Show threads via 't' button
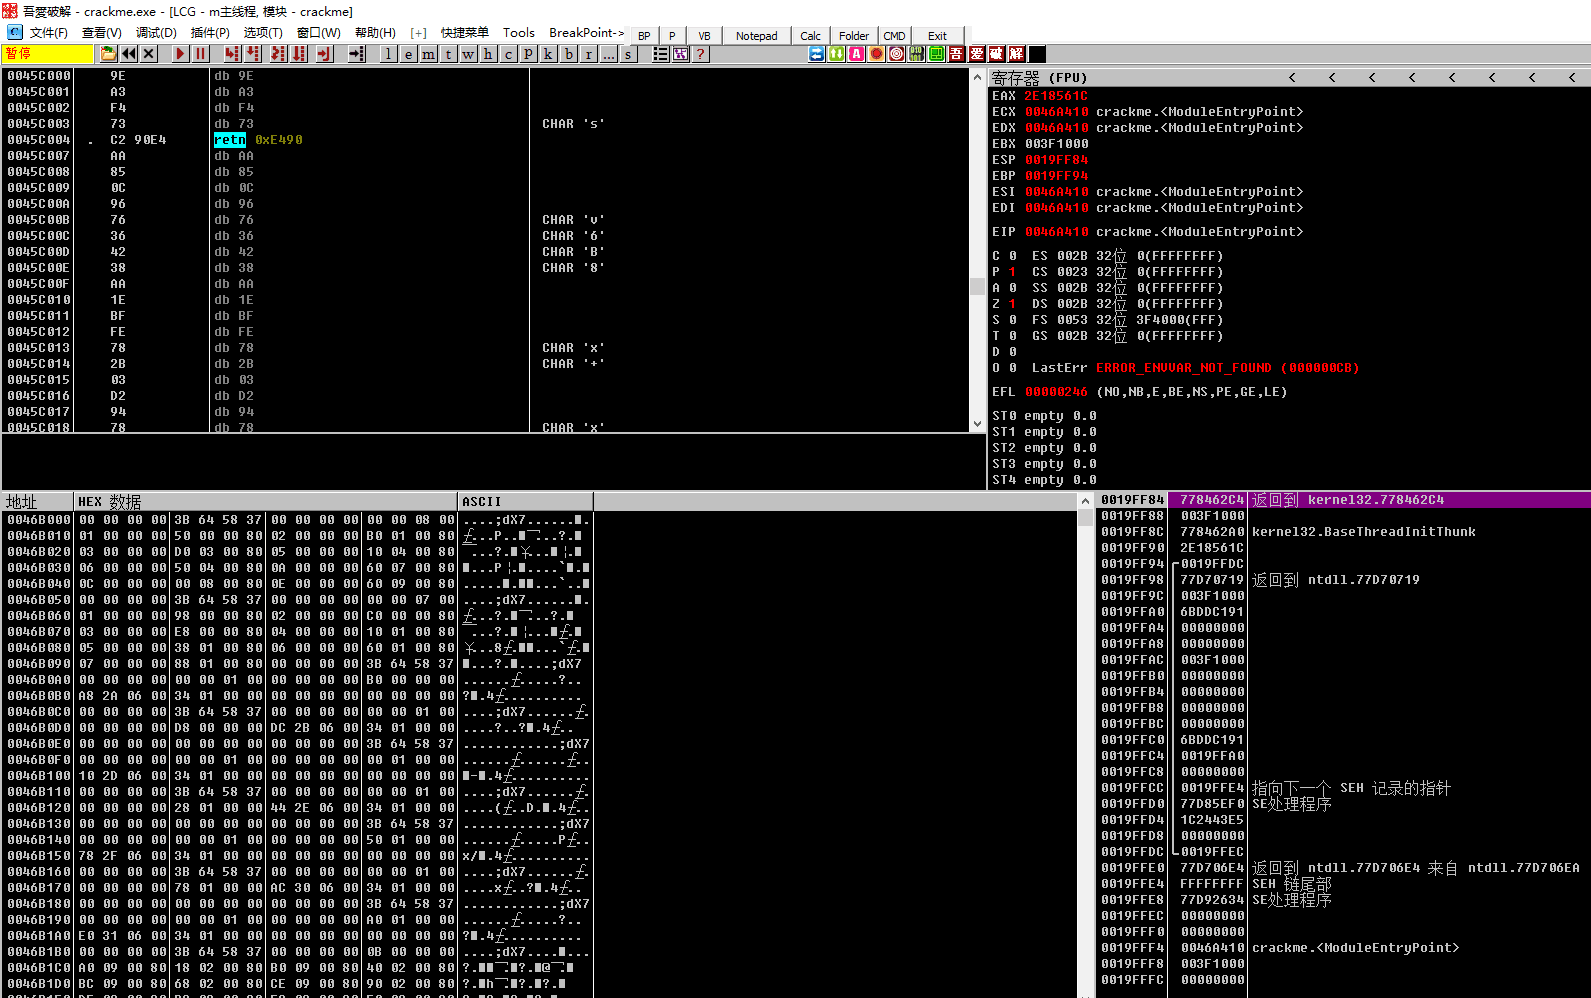This screenshot has height=998, width=1591. coord(449,54)
